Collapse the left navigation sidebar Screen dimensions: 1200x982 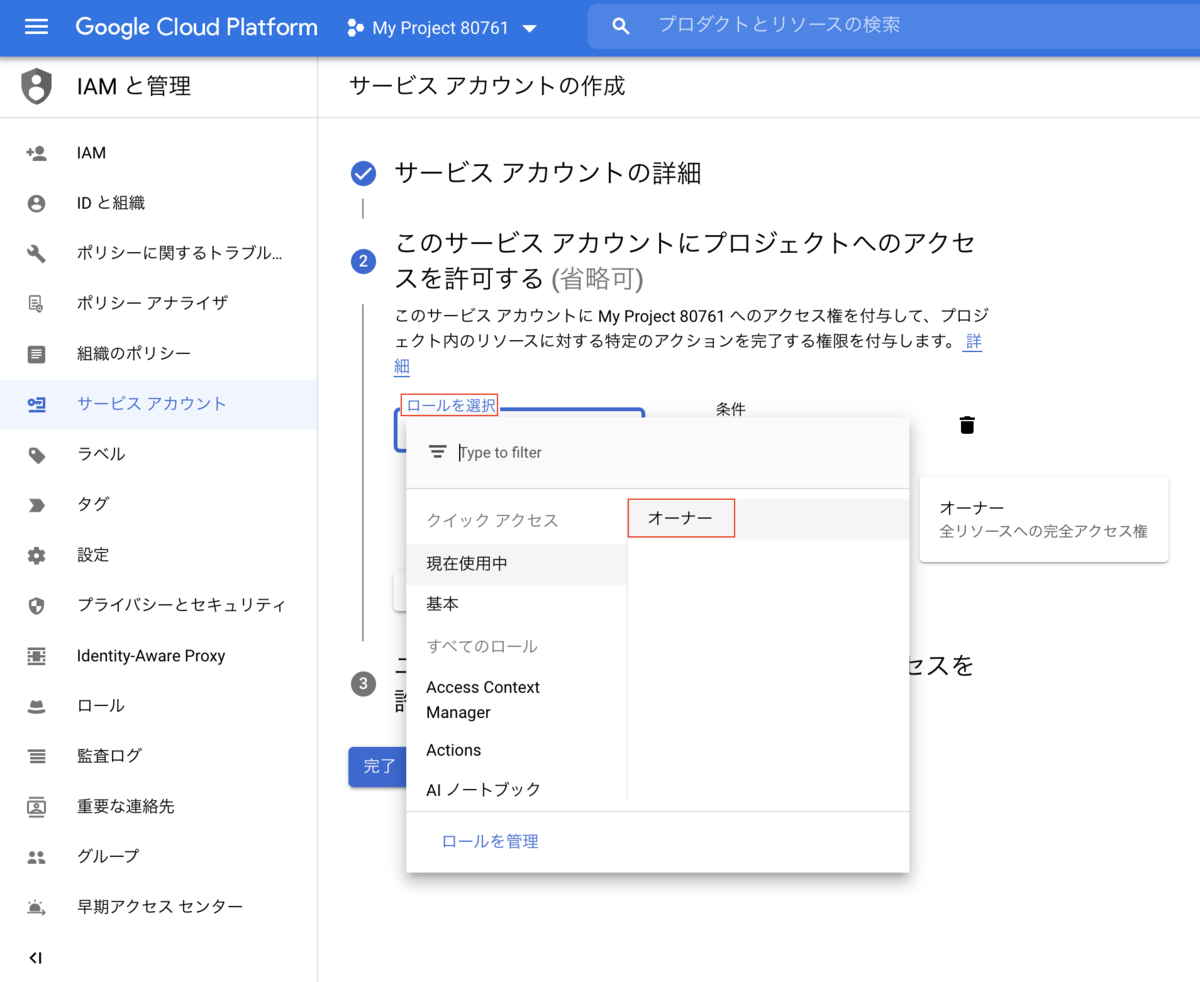coord(36,957)
